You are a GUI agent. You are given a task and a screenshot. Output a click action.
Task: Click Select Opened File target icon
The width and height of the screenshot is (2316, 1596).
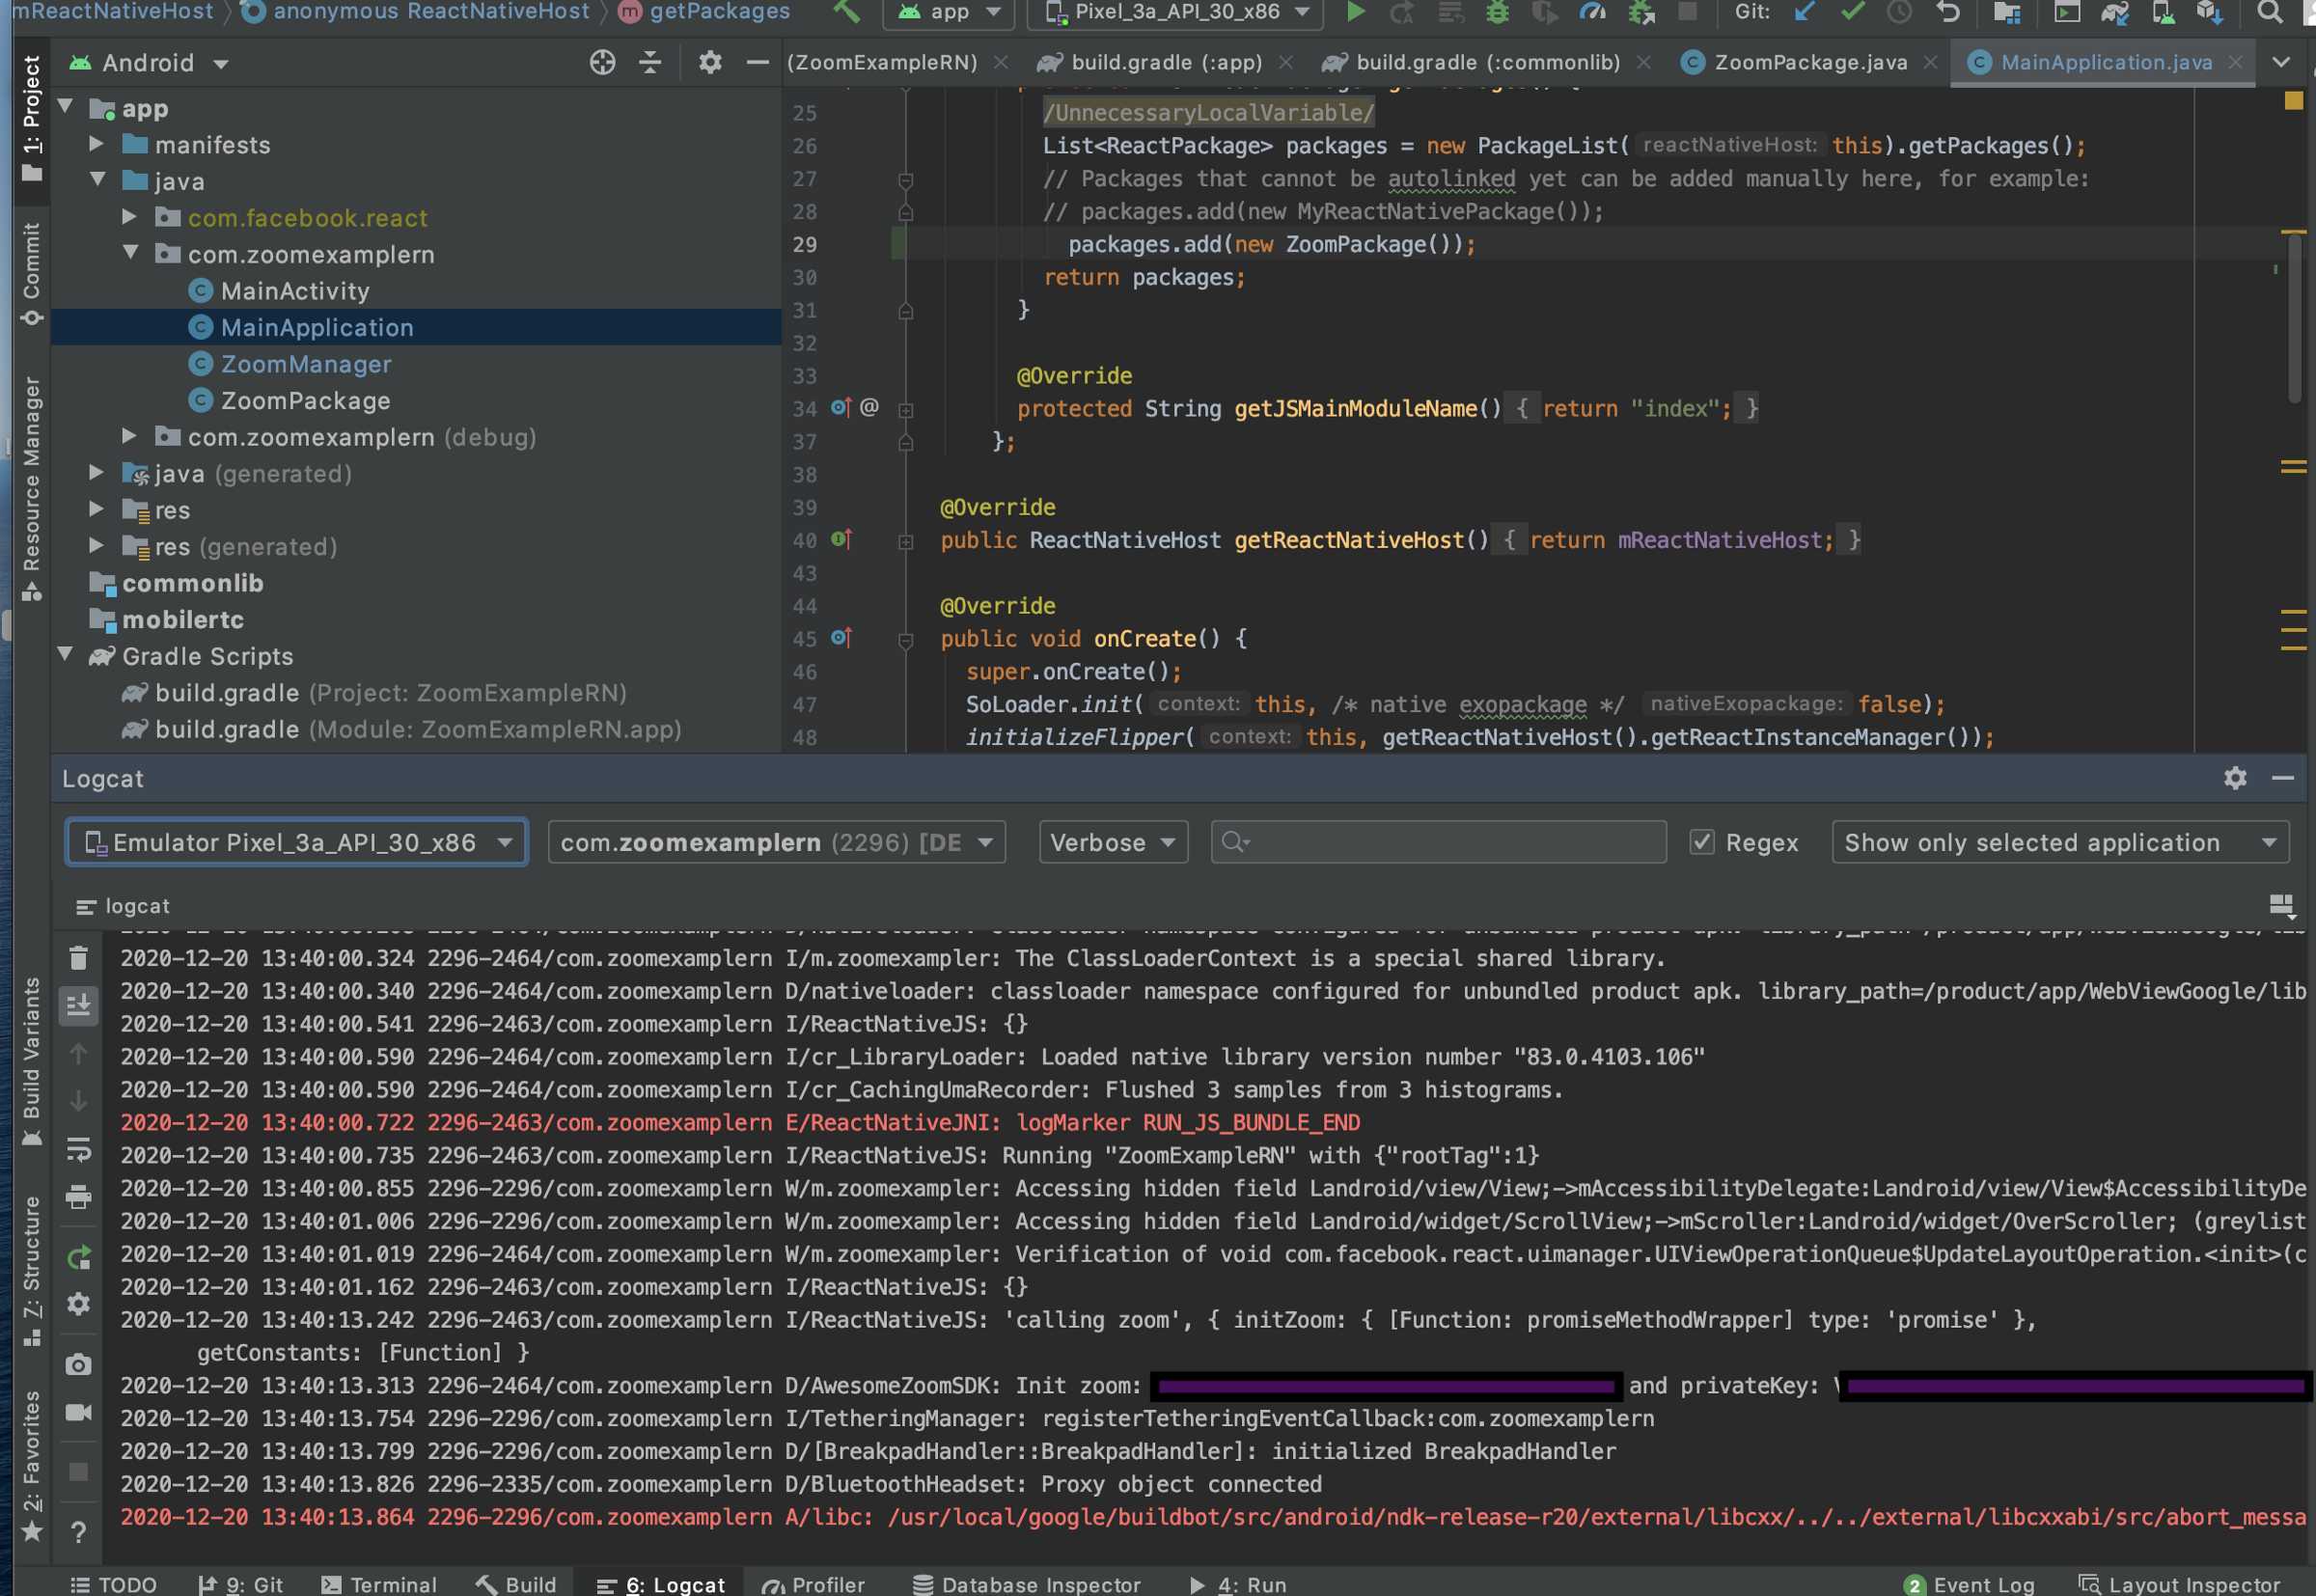click(602, 63)
